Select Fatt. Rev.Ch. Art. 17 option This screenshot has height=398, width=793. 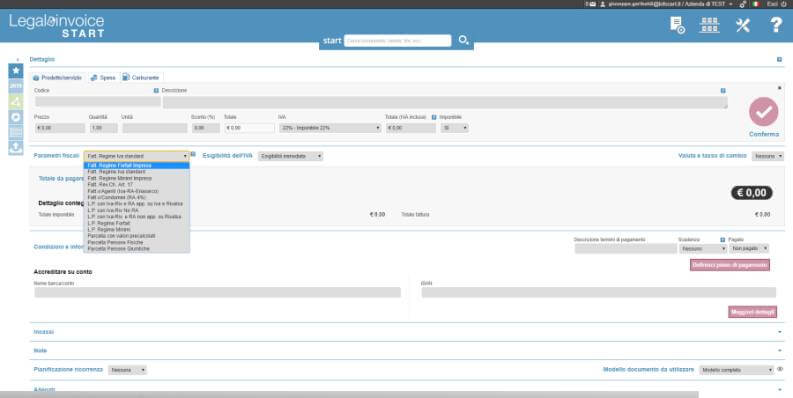click(x=137, y=185)
